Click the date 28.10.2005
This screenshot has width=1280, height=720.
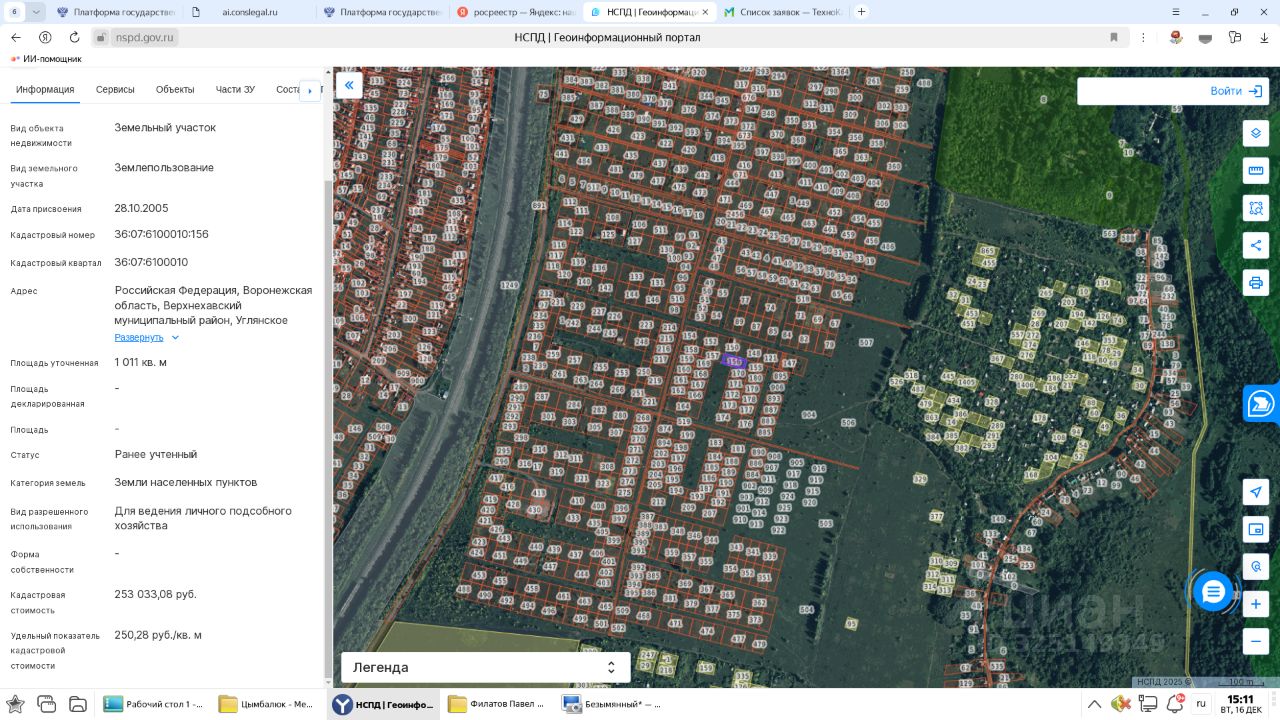(141, 208)
